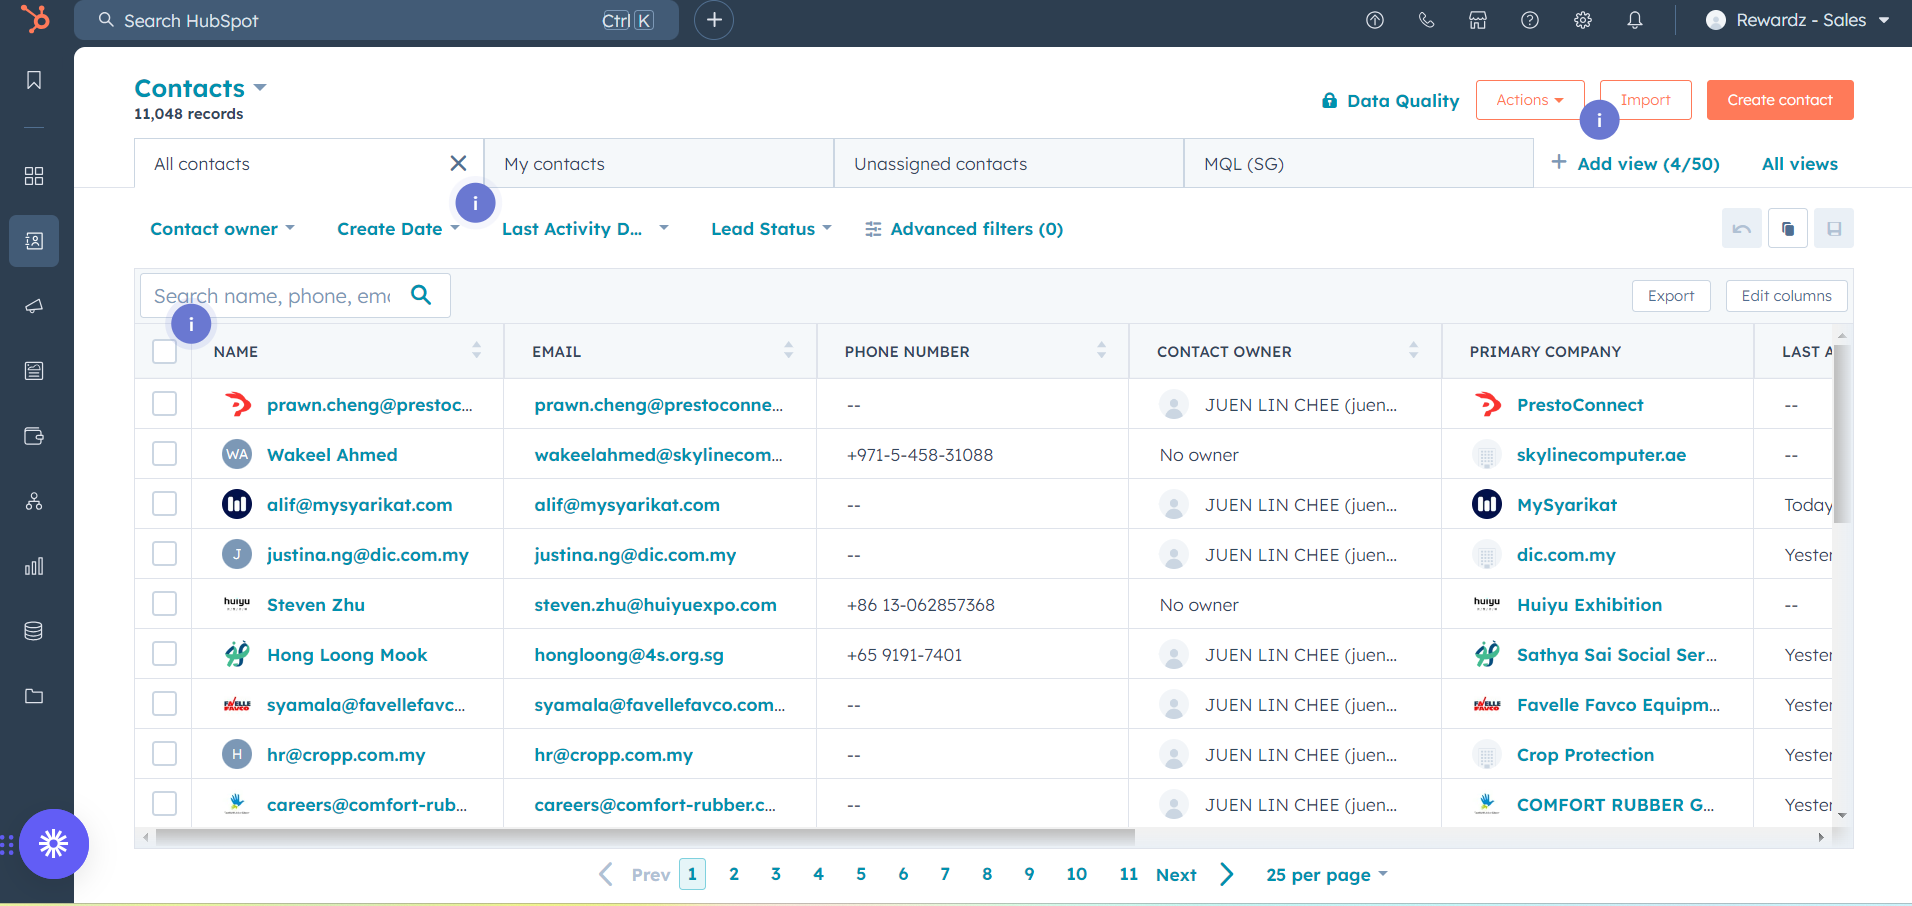1912x906 pixels.
Task: Open the settings gear icon
Action: [x=1583, y=20]
